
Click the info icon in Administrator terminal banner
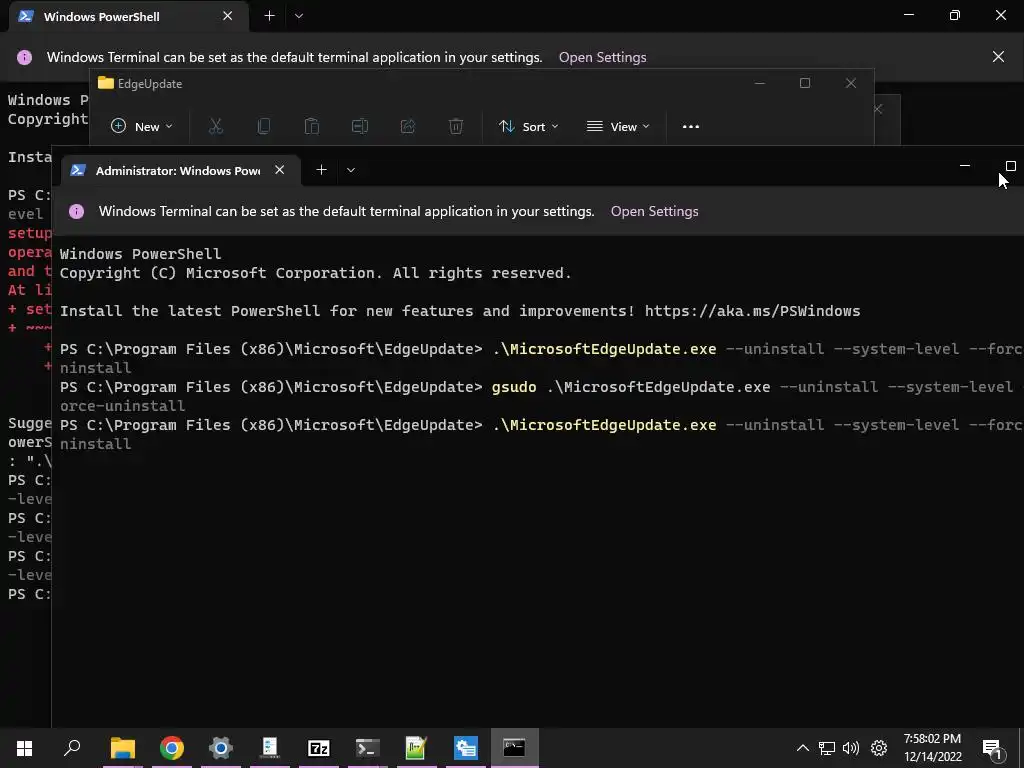tap(76, 211)
